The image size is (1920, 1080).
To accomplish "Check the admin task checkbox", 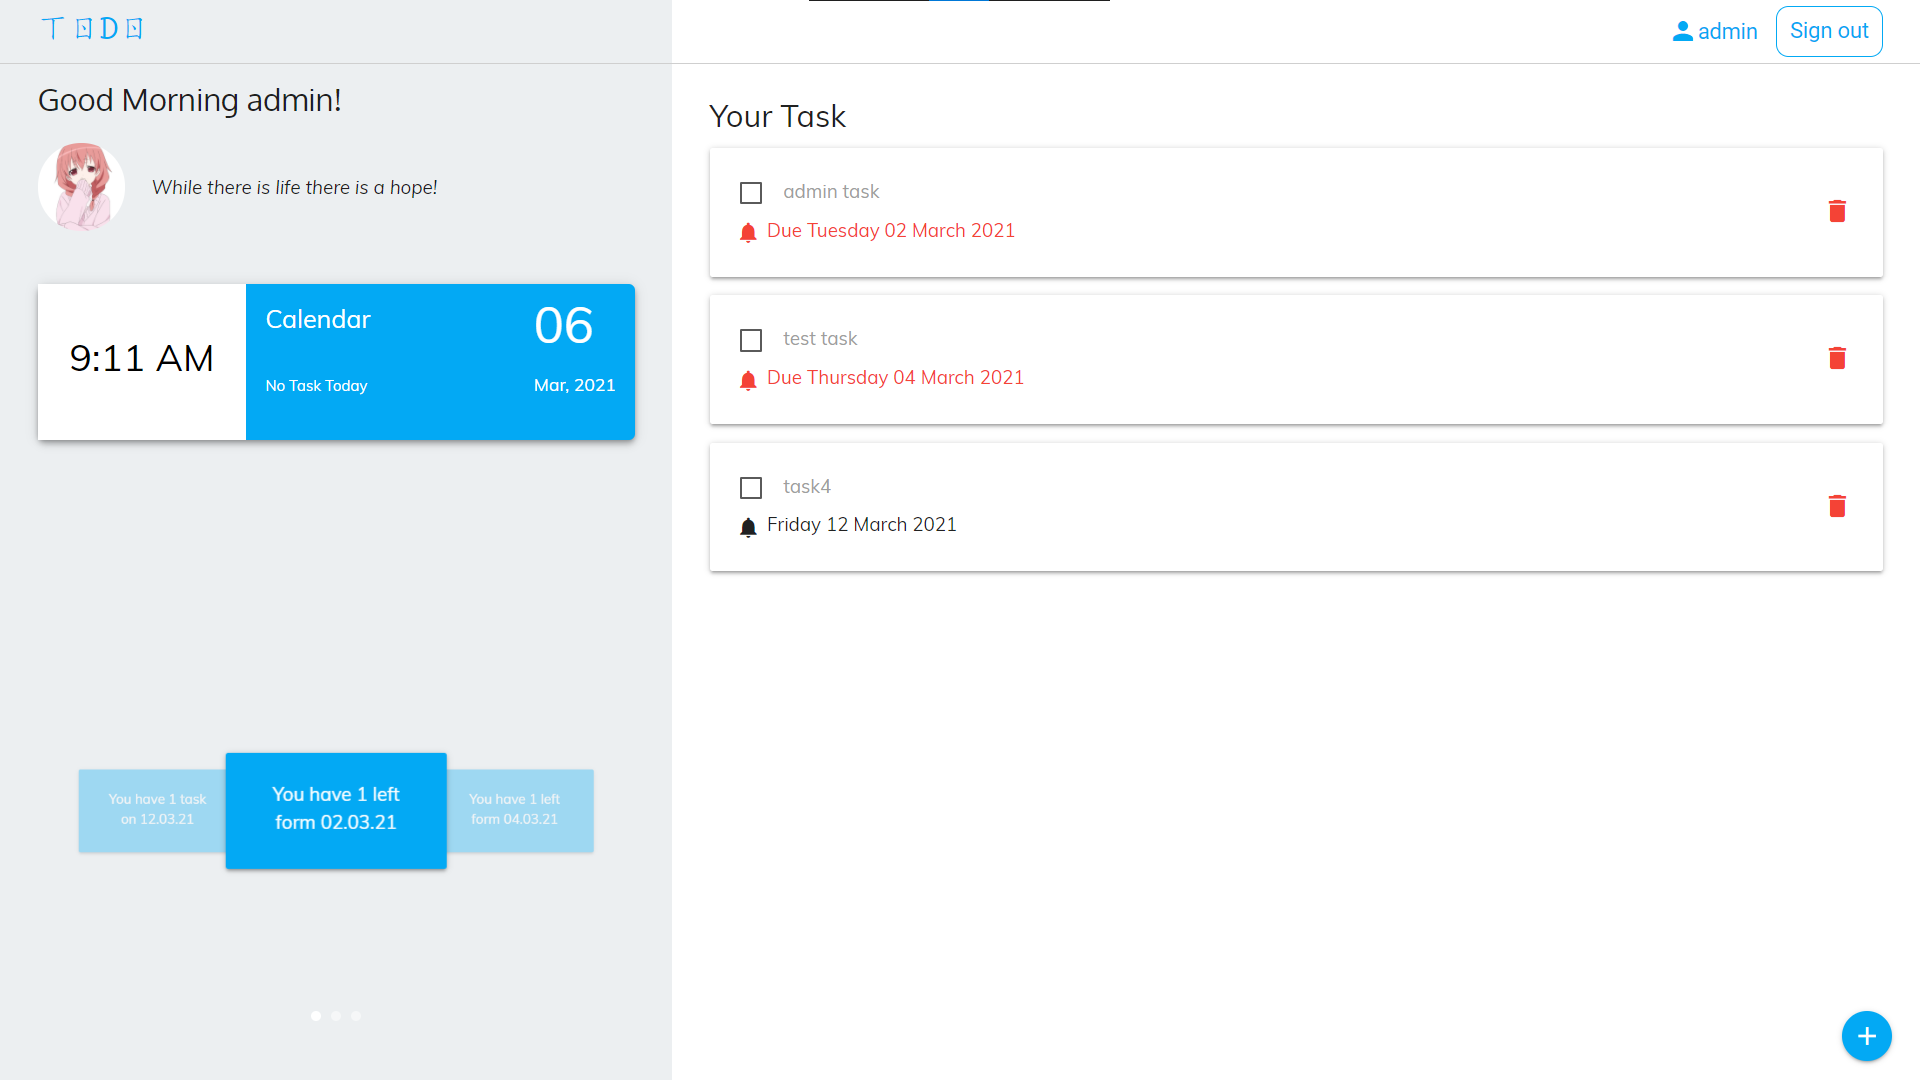I will point(751,193).
